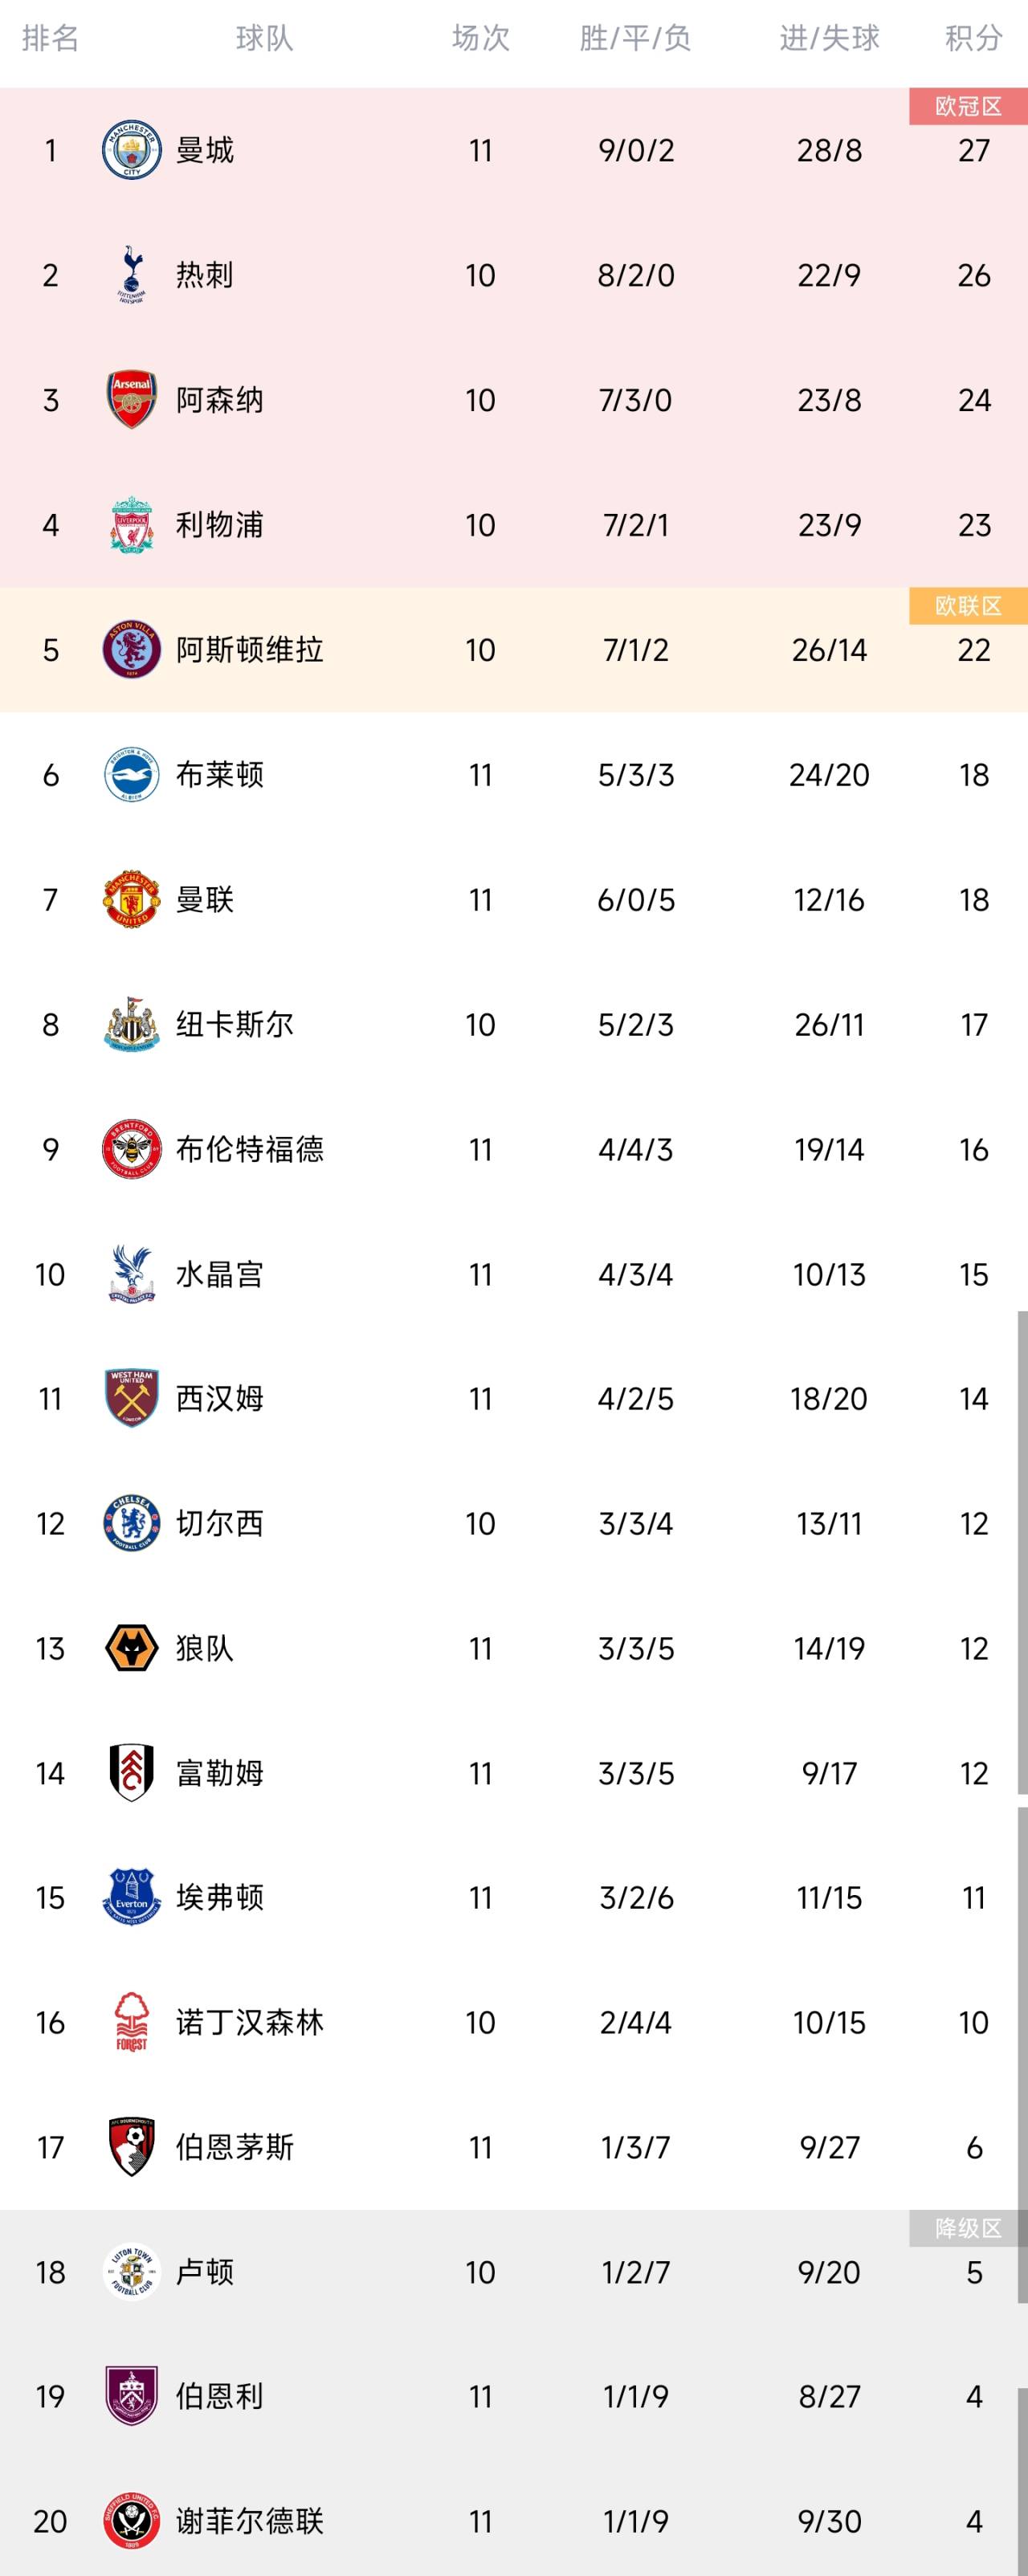
Task: Click the Manchester United red devil crest
Action: point(131,899)
